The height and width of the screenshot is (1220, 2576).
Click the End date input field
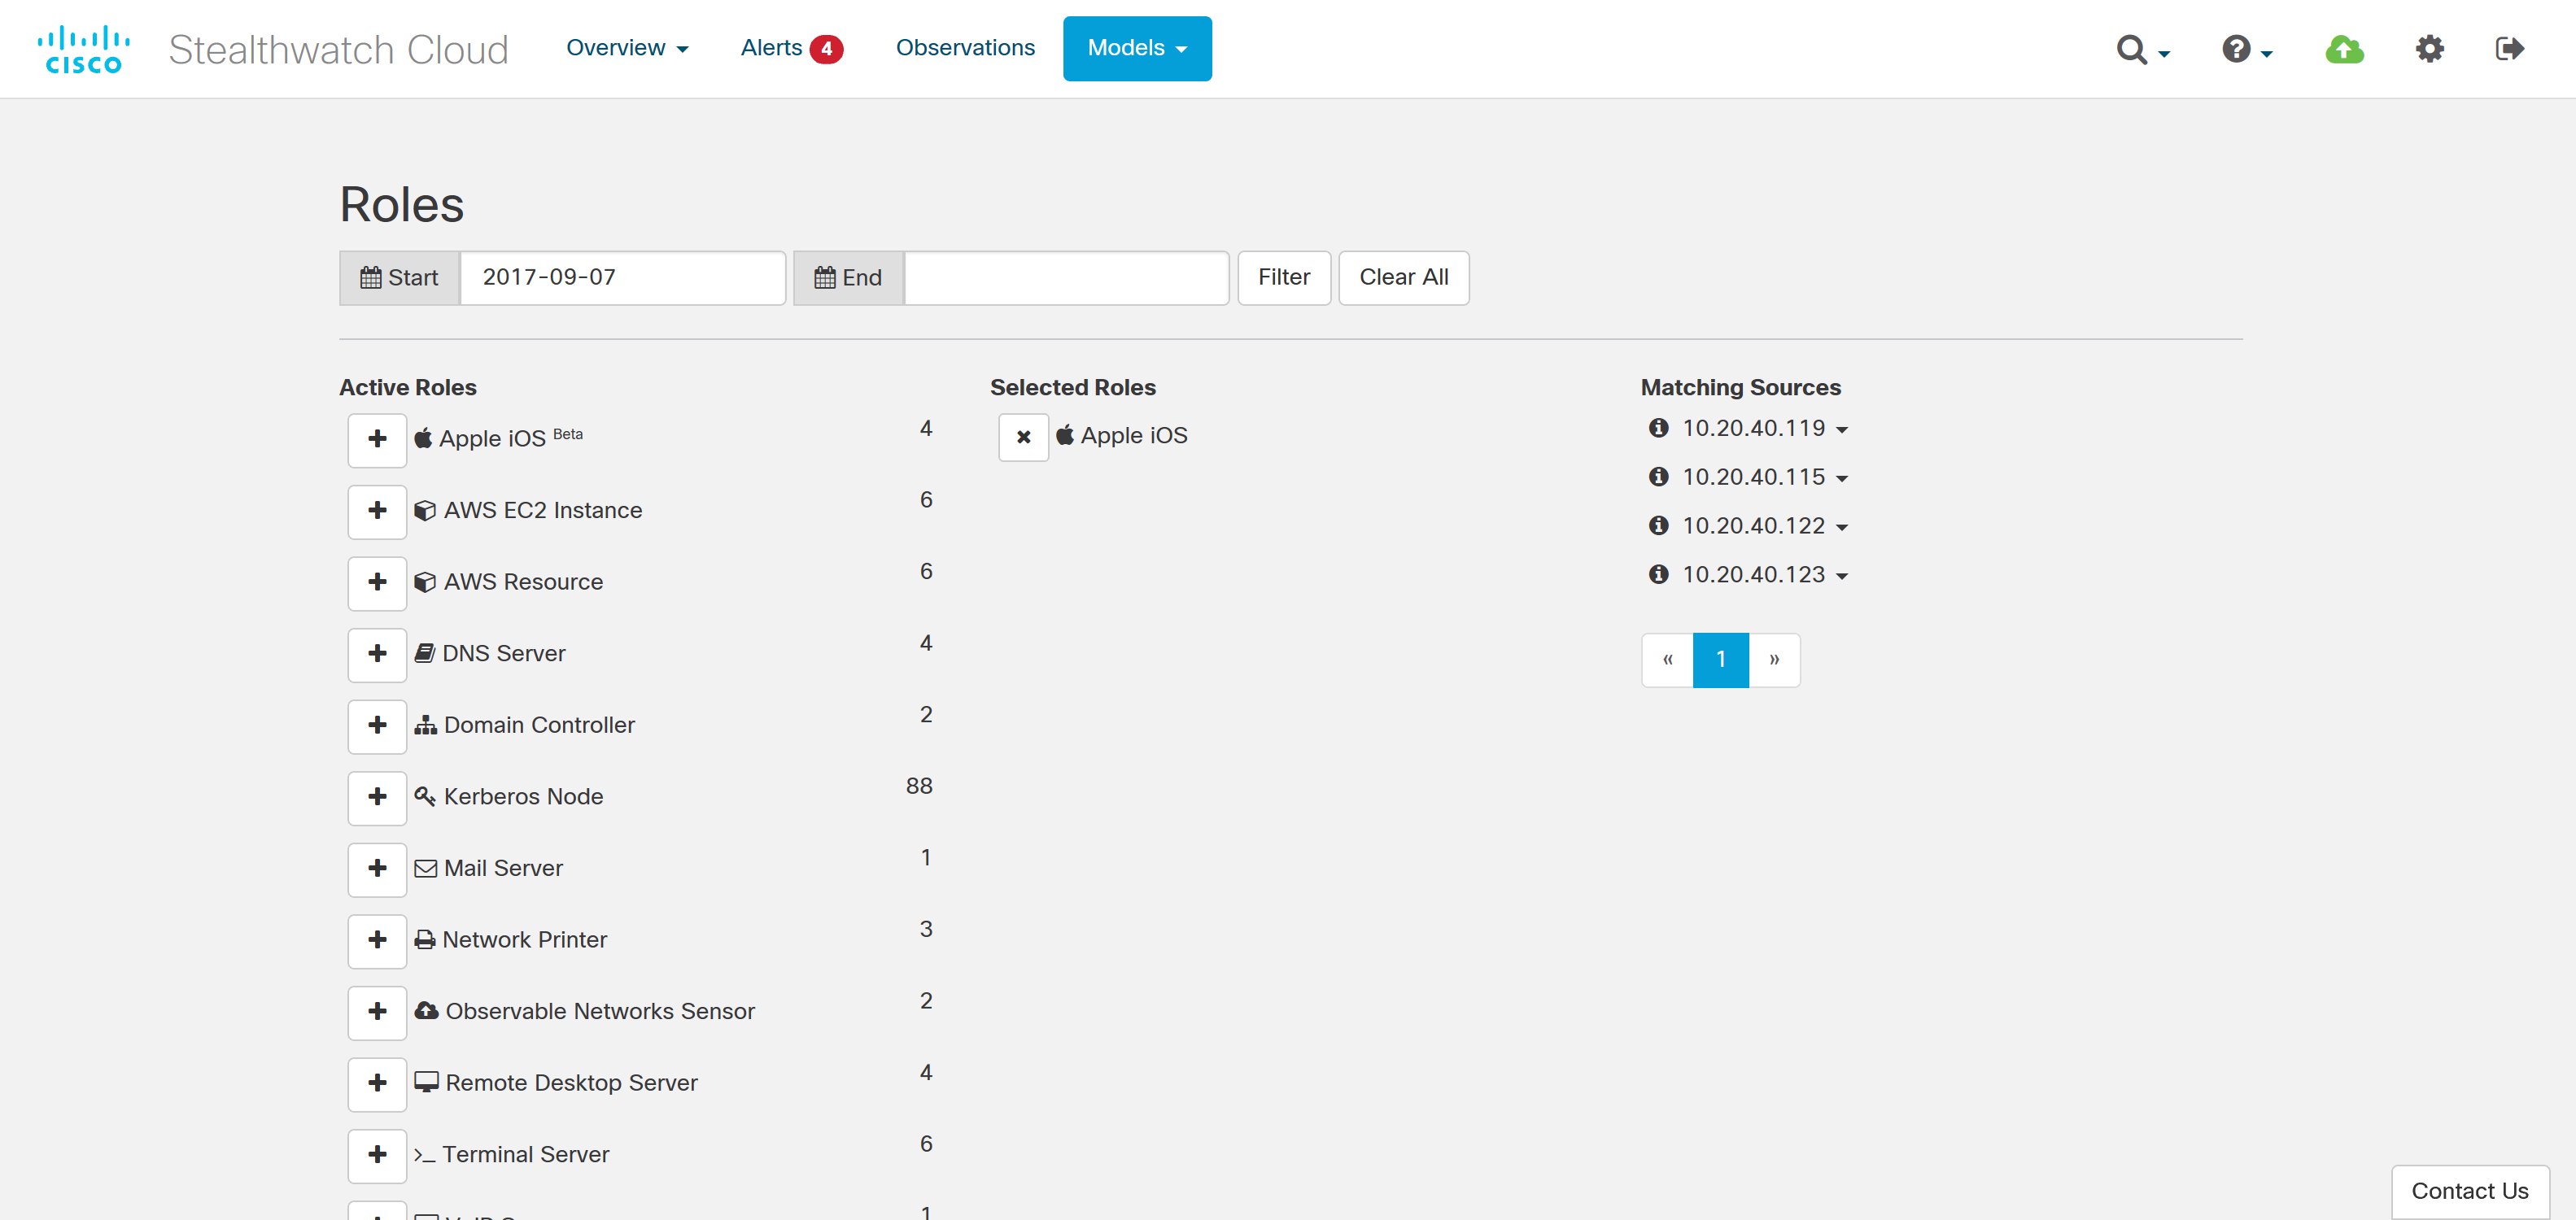click(x=1065, y=278)
